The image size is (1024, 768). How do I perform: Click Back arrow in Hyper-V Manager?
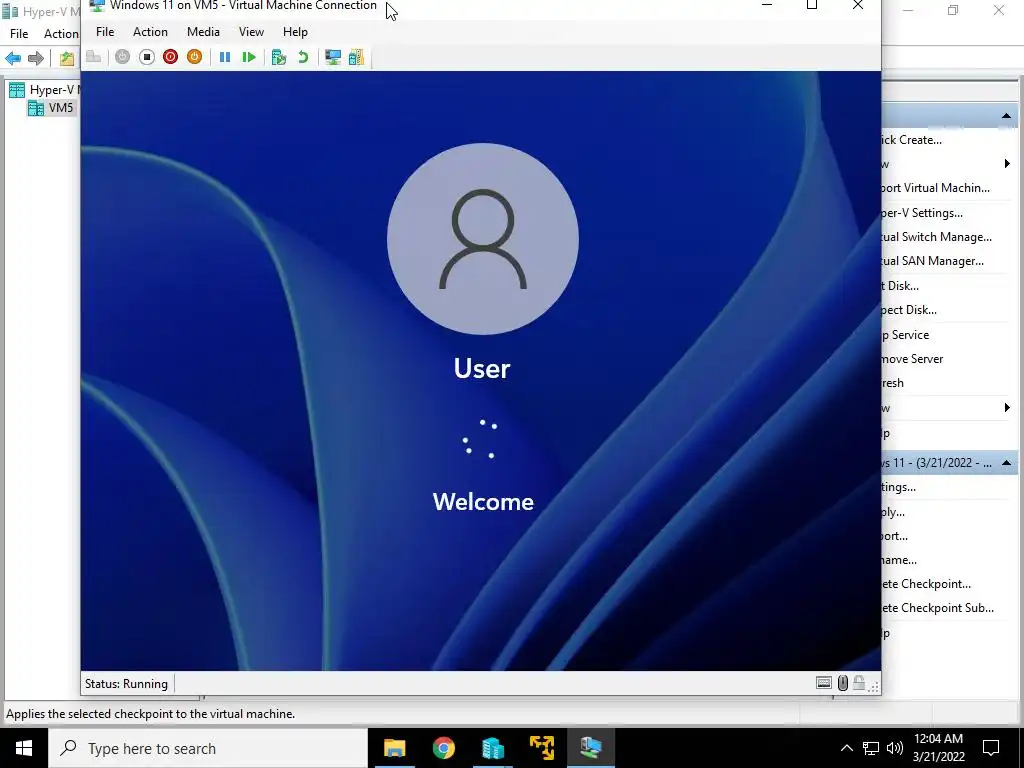pos(12,59)
